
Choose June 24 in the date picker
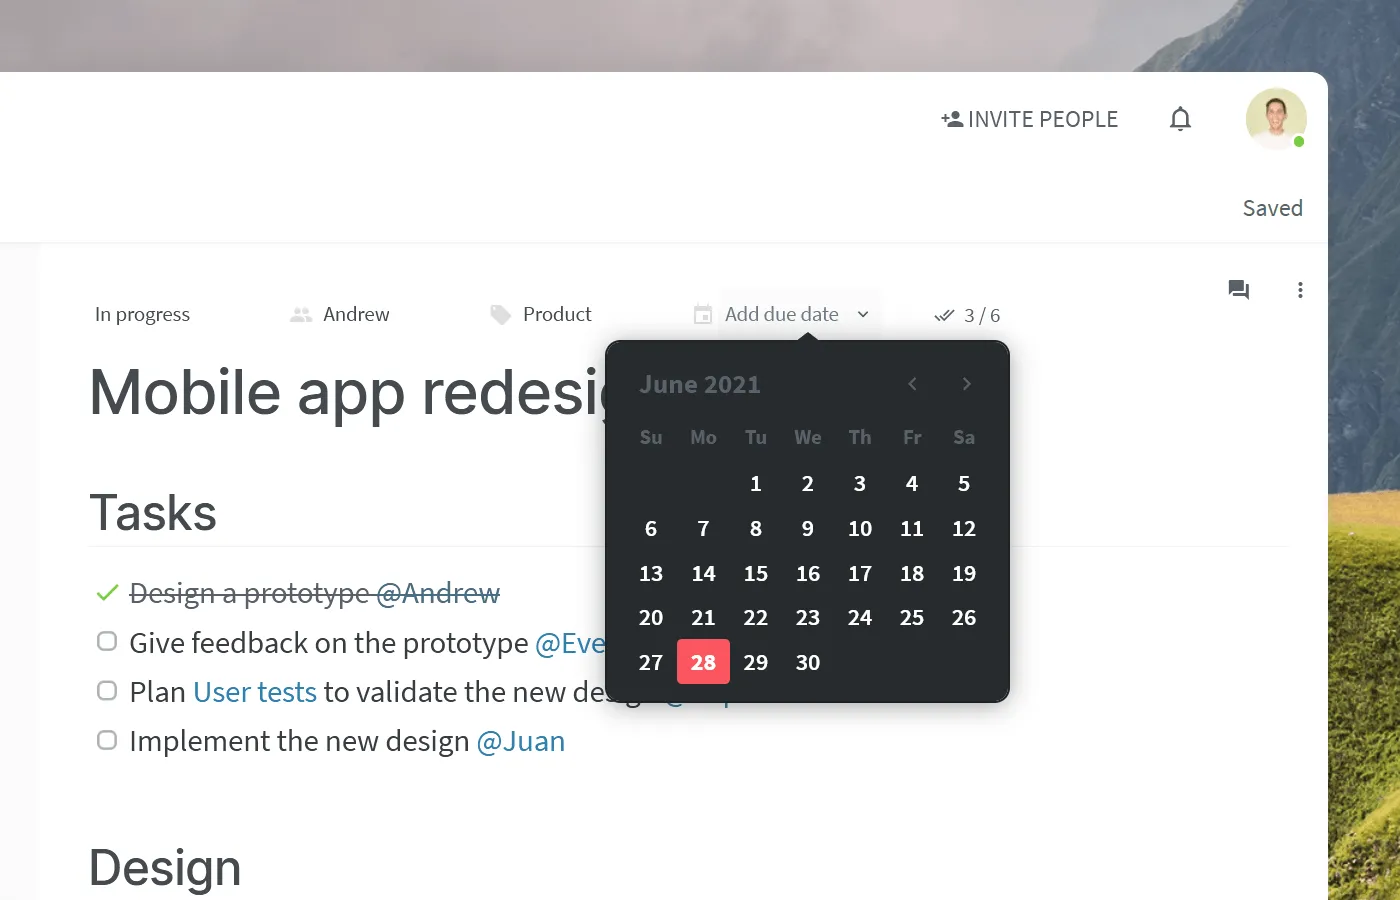860,618
